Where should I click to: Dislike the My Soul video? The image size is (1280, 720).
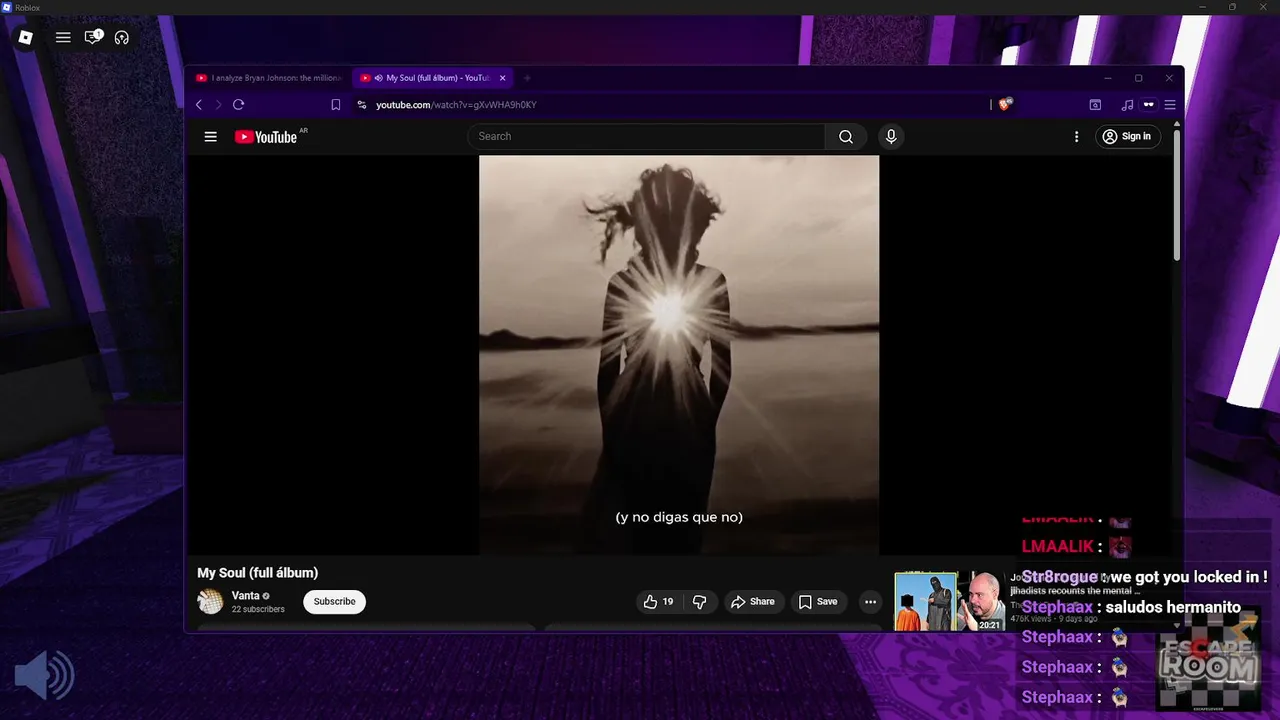click(699, 602)
